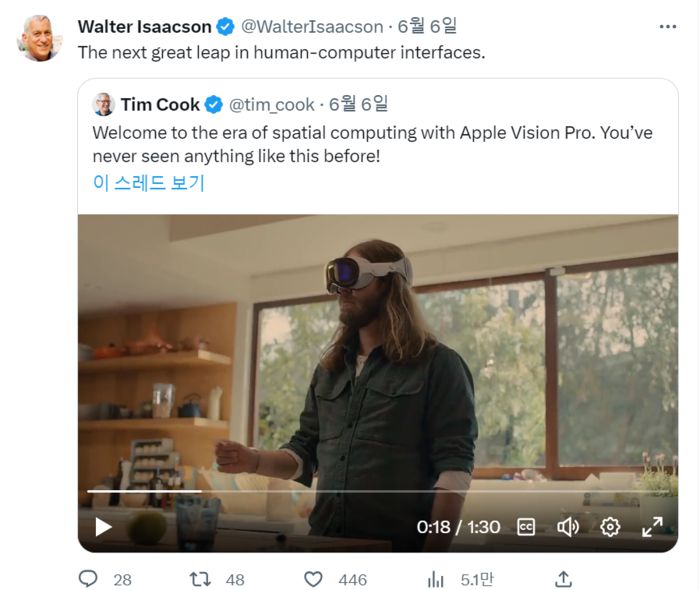Share the tweet
This screenshot has width=700, height=590.
[563, 579]
